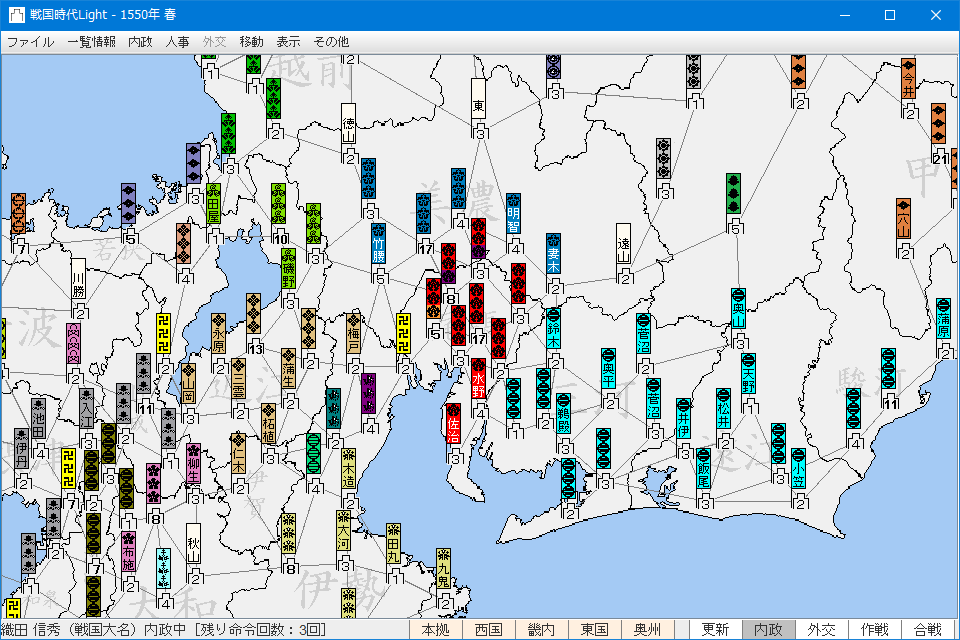The height and width of the screenshot is (640, 960).
Task: Click the 東 castle banner
Action: pyautogui.click(x=479, y=99)
